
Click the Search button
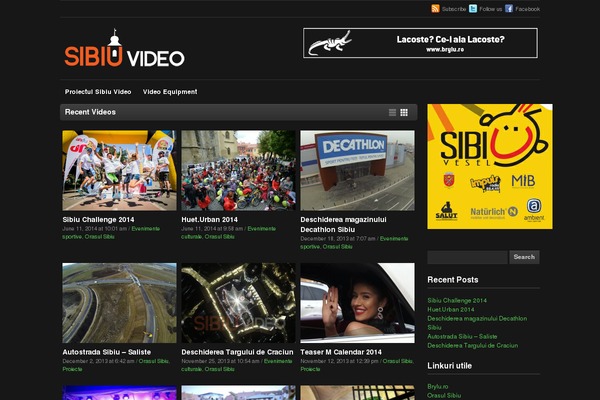tap(524, 257)
